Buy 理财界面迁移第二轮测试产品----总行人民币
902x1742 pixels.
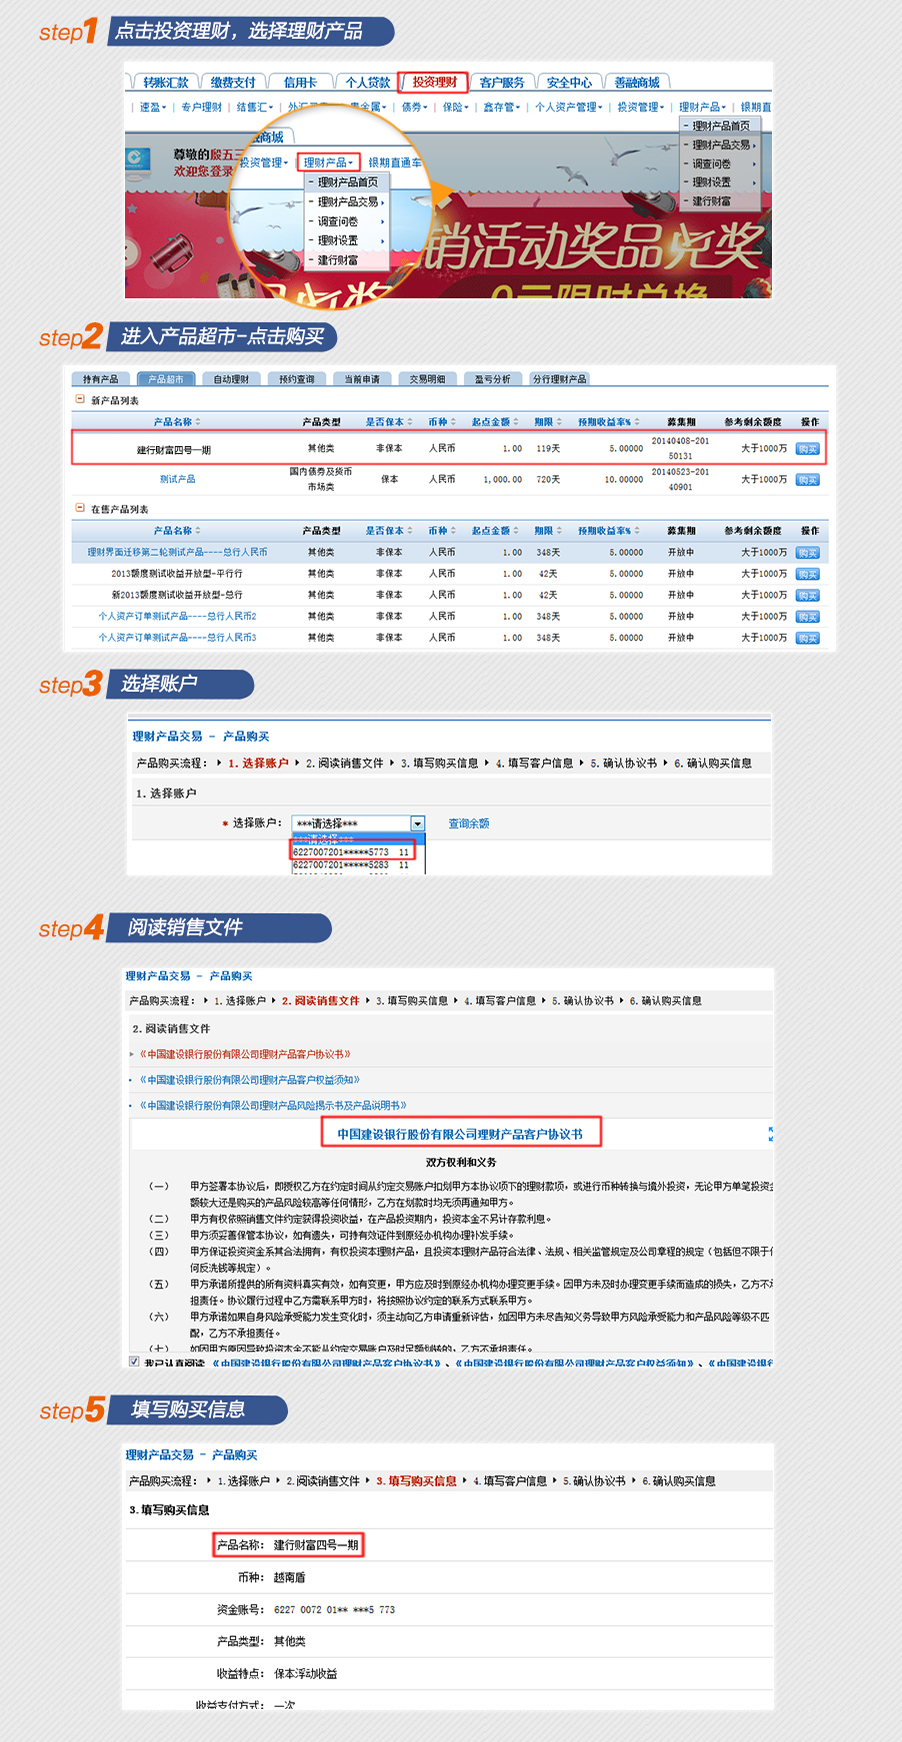click(x=807, y=553)
